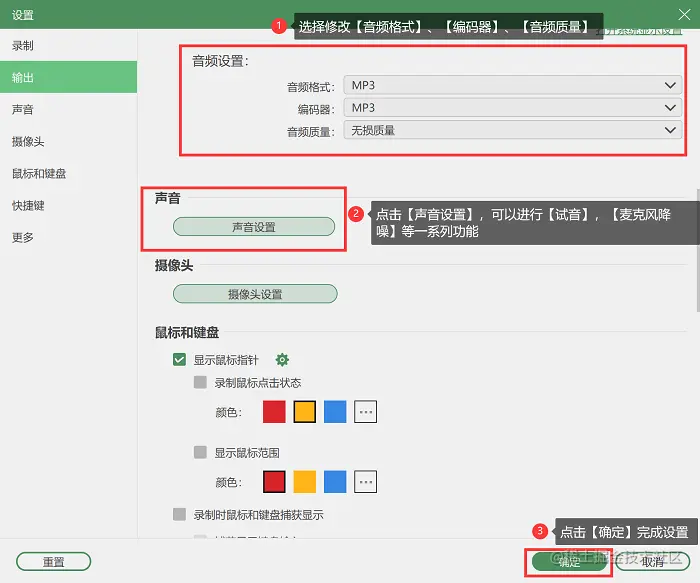Pick red click-state color swatch
This screenshot has height=583, width=700.
[x=274, y=412]
